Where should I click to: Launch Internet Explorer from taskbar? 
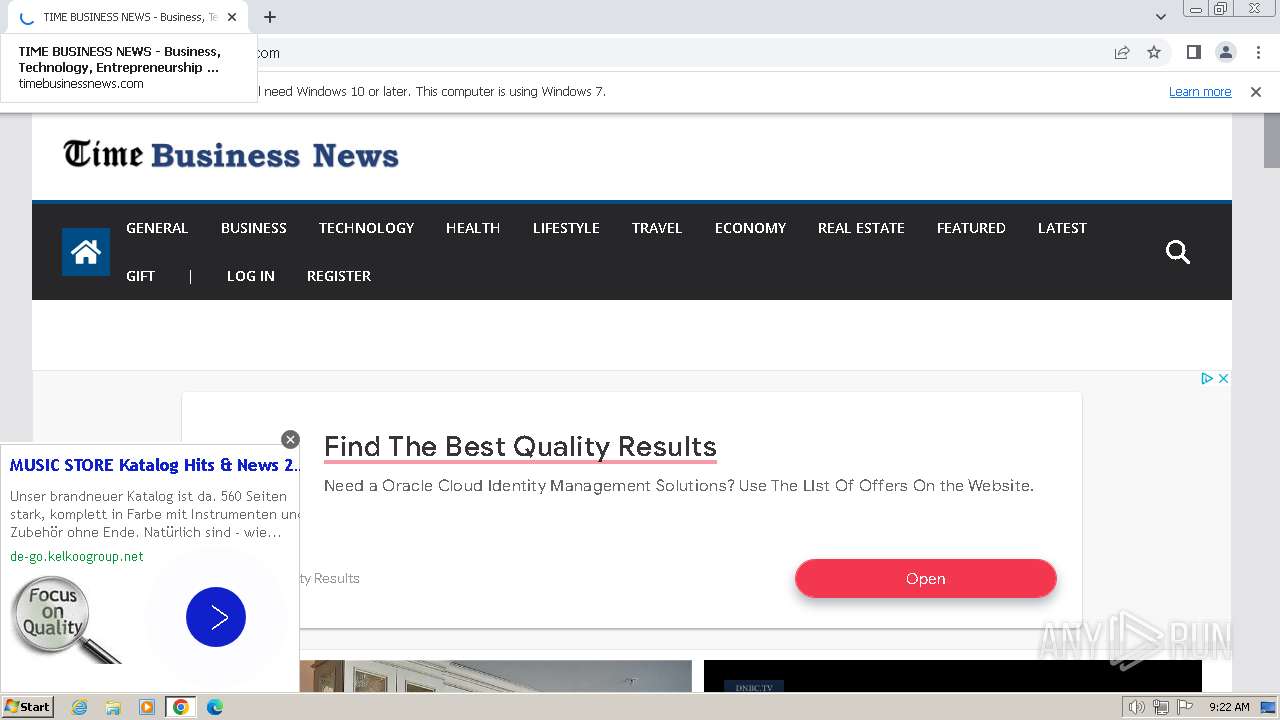79,707
